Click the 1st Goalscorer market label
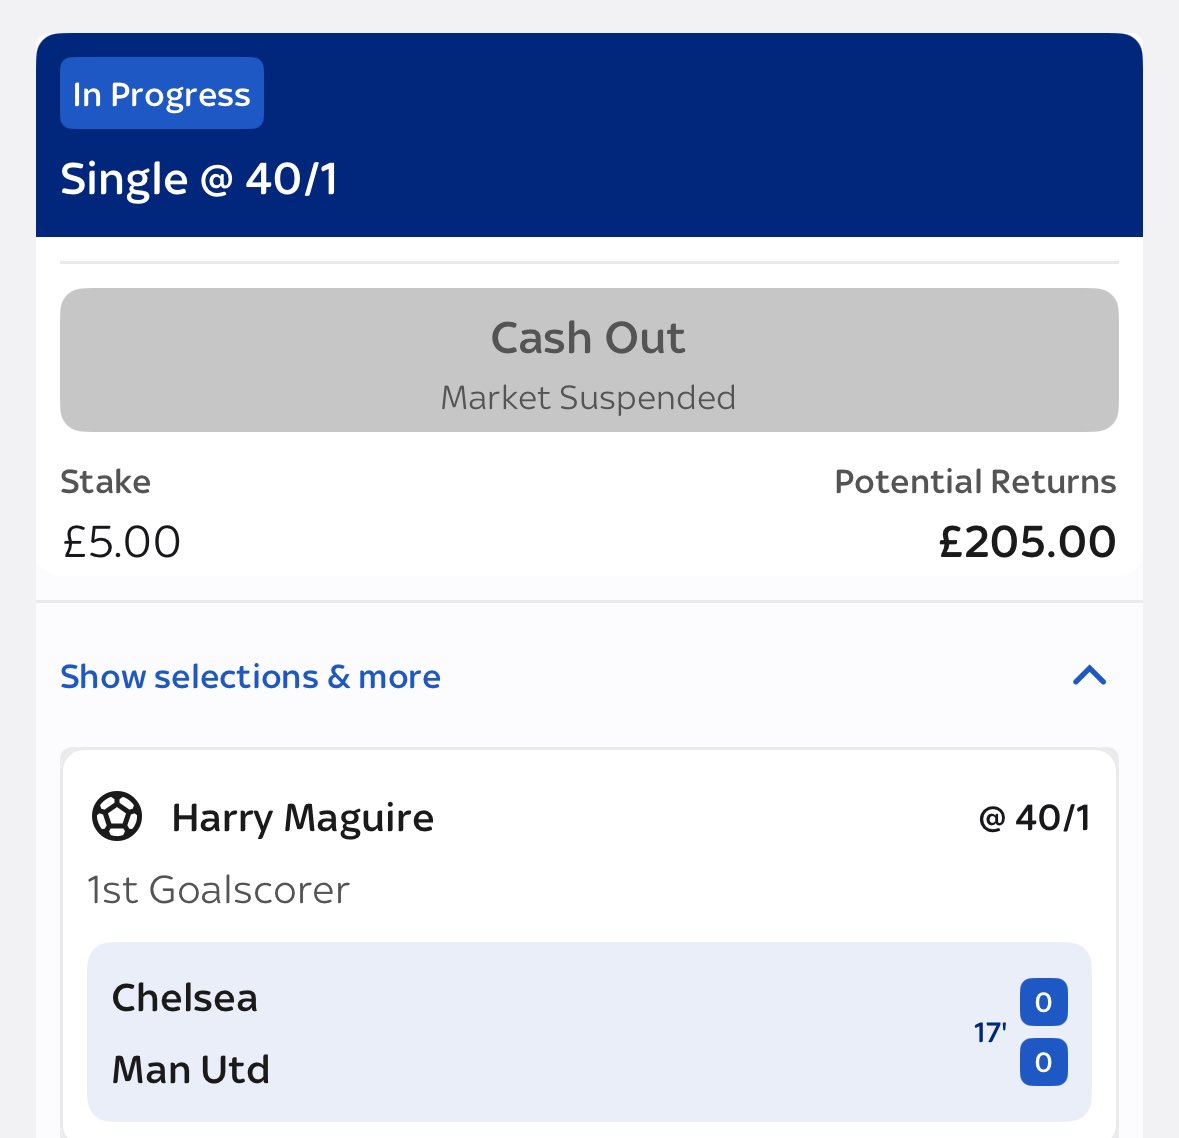The image size is (1179, 1138). tap(218, 890)
